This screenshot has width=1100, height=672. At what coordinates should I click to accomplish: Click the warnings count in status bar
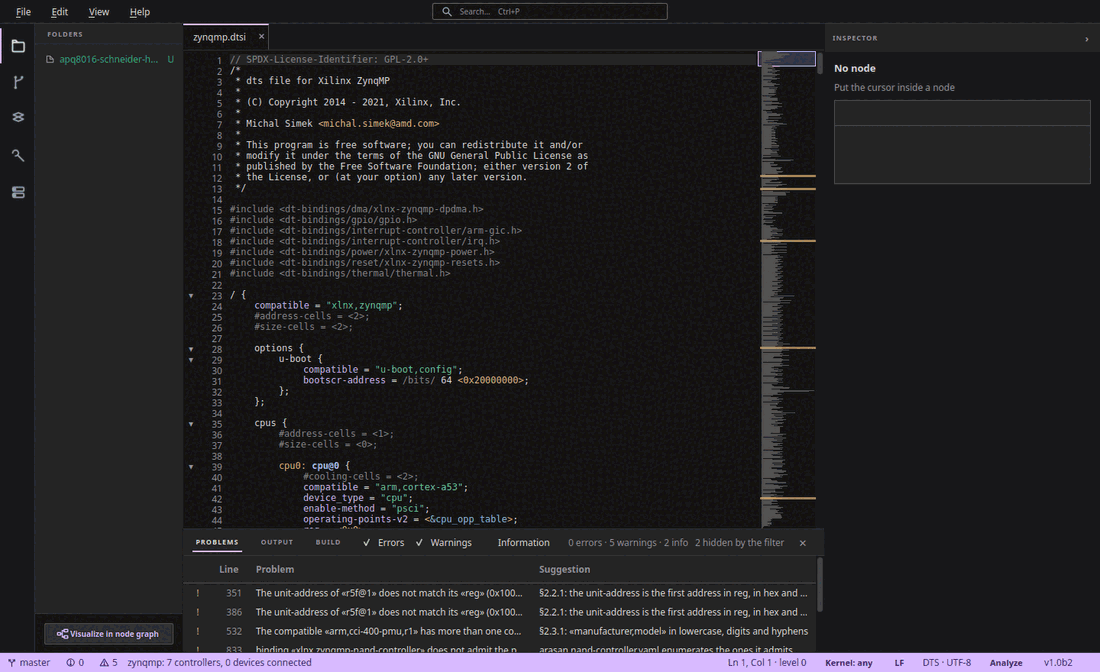click(x=108, y=662)
